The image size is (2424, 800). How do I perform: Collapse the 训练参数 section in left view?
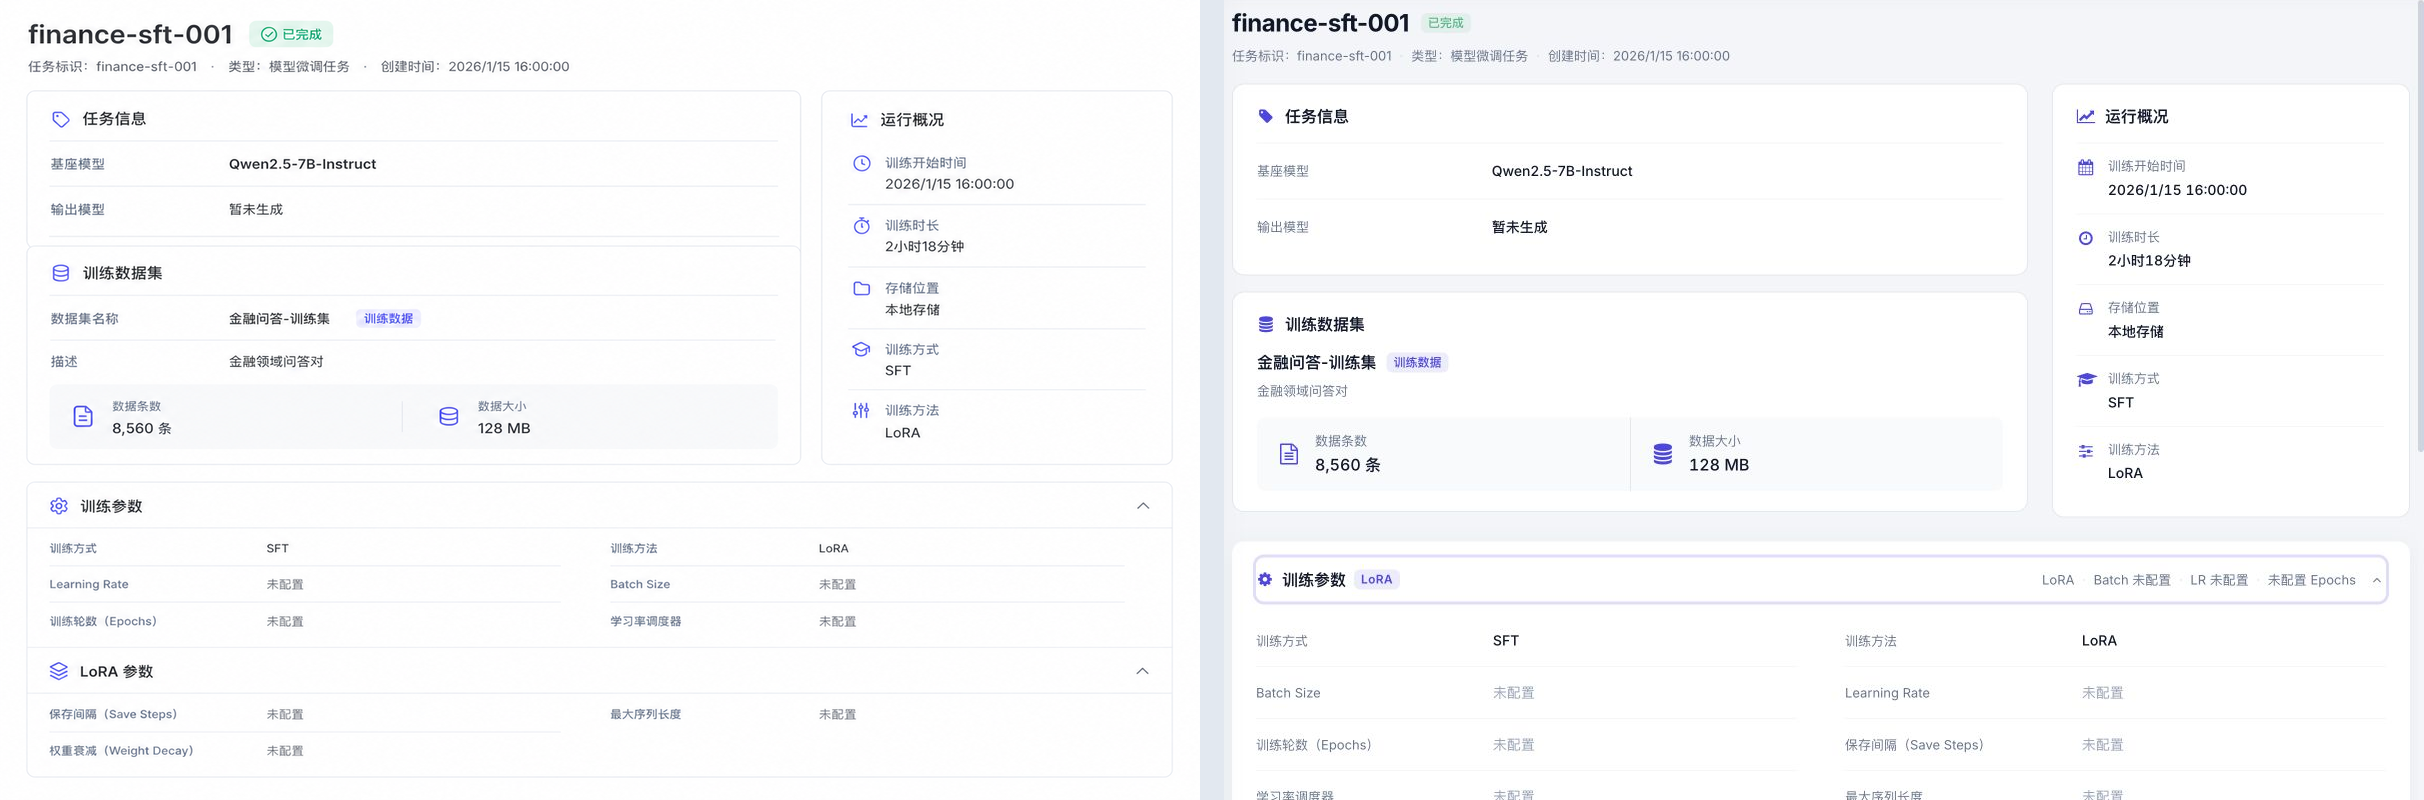[x=1143, y=506]
